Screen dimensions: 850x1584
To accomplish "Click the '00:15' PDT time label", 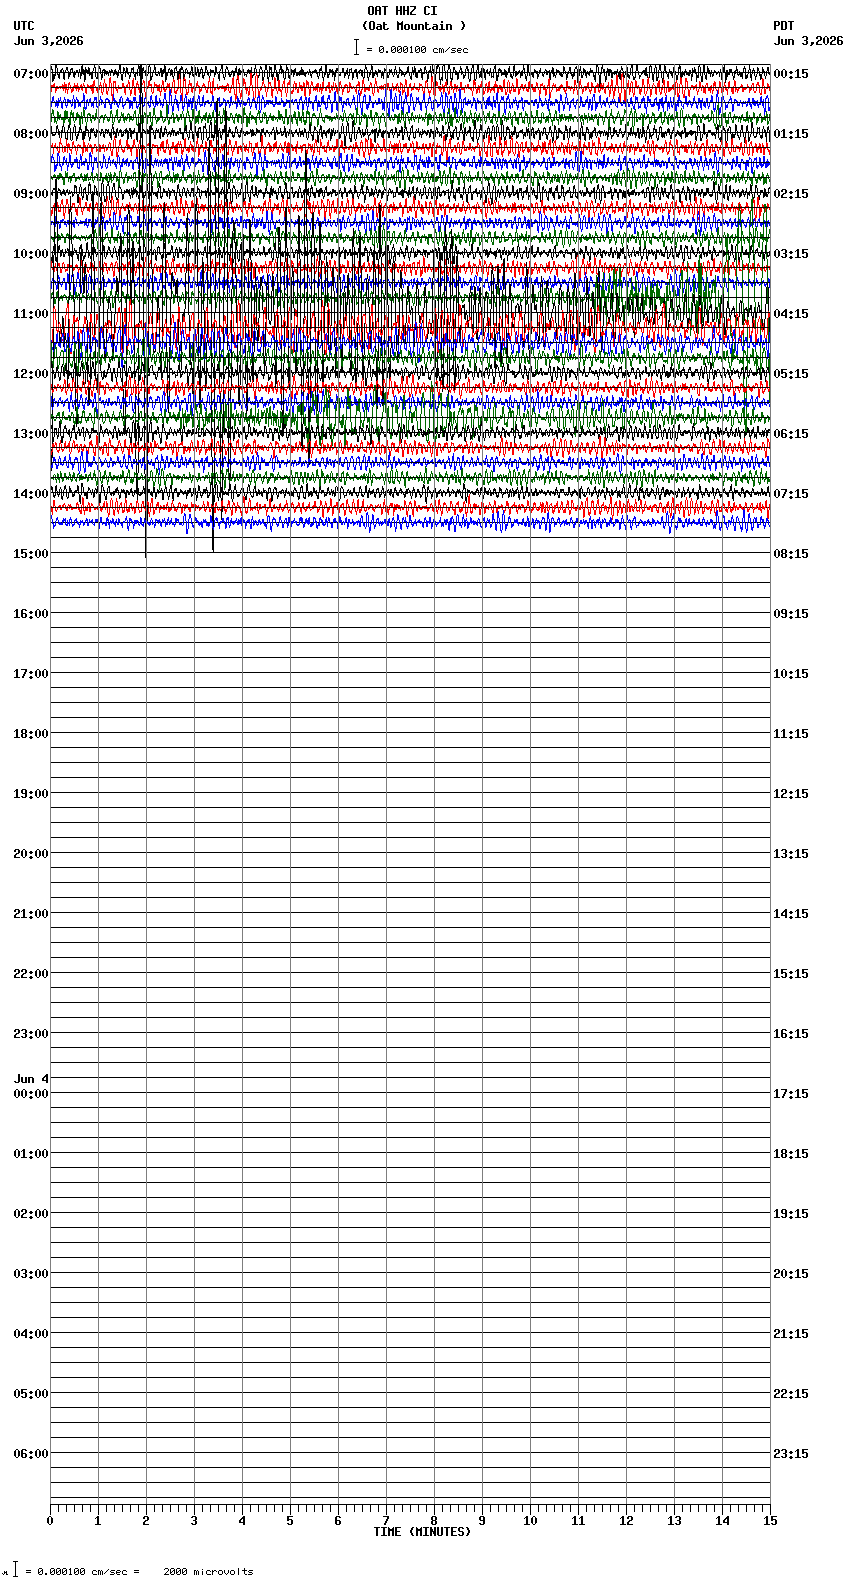I will pyautogui.click(x=791, y=74).
